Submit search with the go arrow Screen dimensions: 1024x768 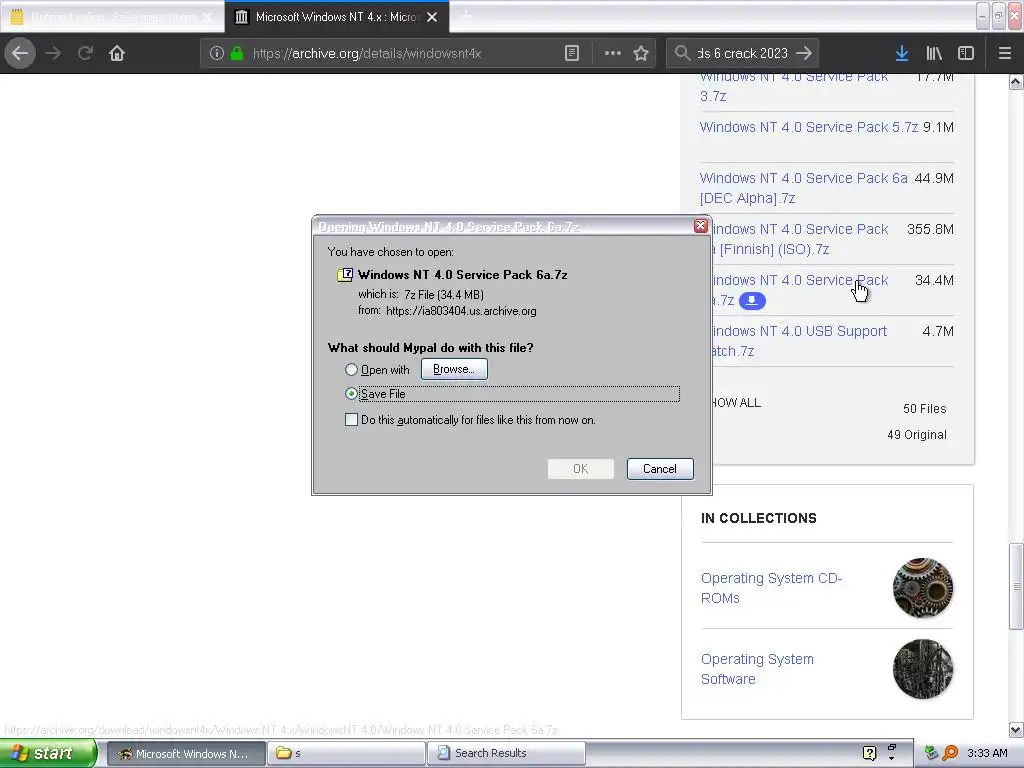pos(805,53)
